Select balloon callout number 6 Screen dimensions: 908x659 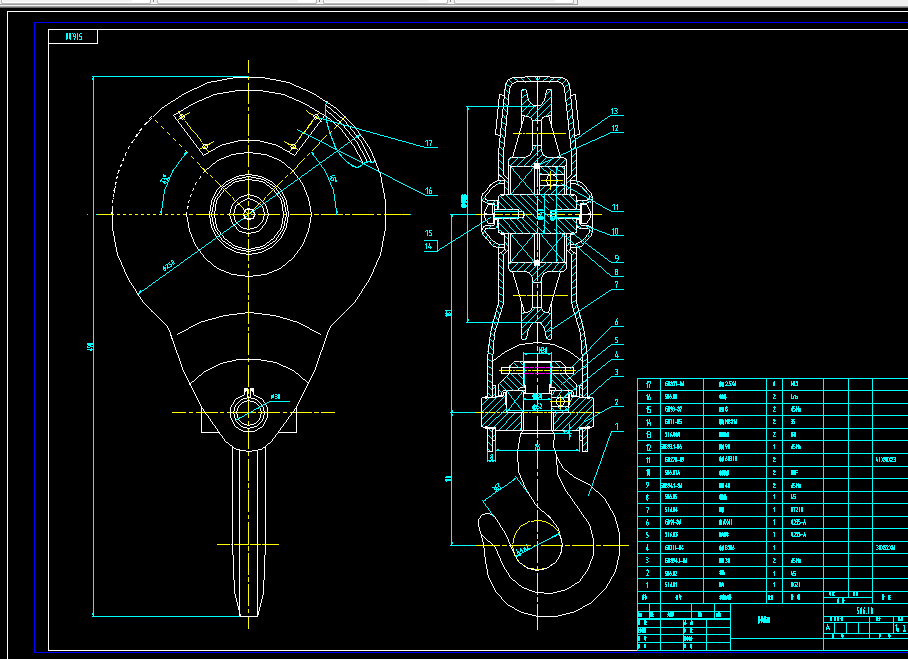[616, 321]
